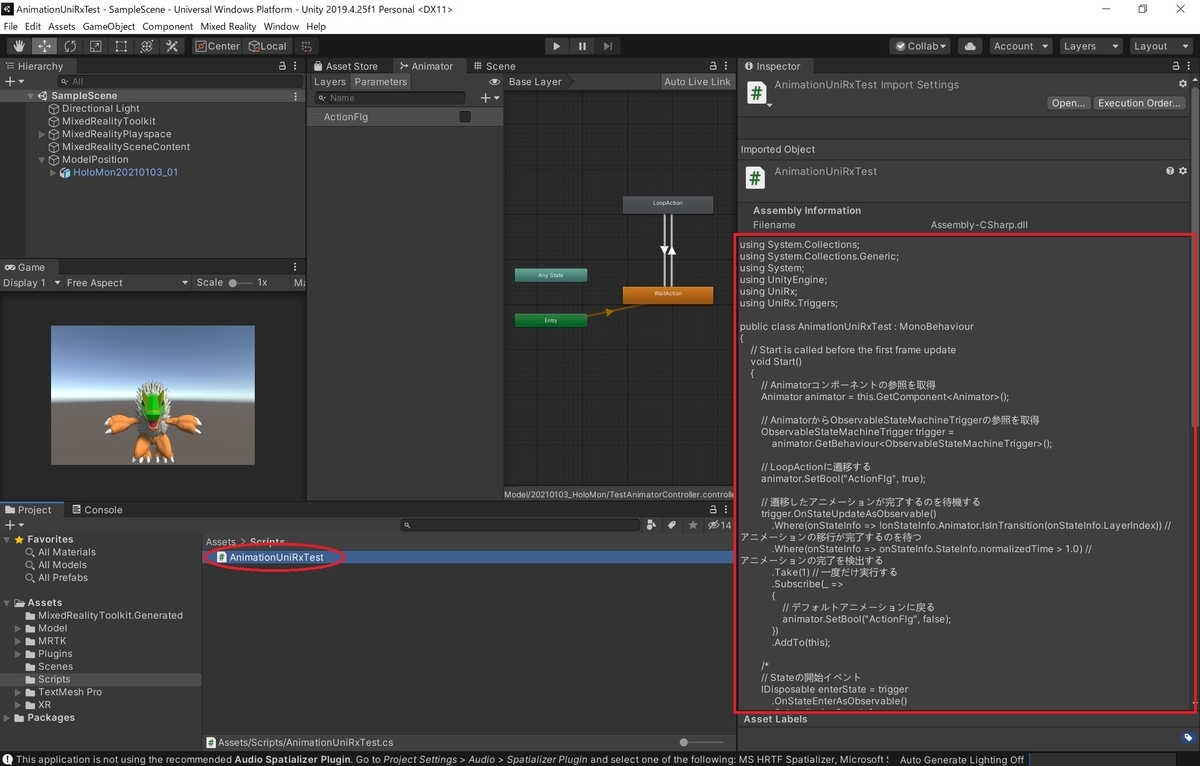Select the Transform tool
1200x766 pixels.
(146, 46)
